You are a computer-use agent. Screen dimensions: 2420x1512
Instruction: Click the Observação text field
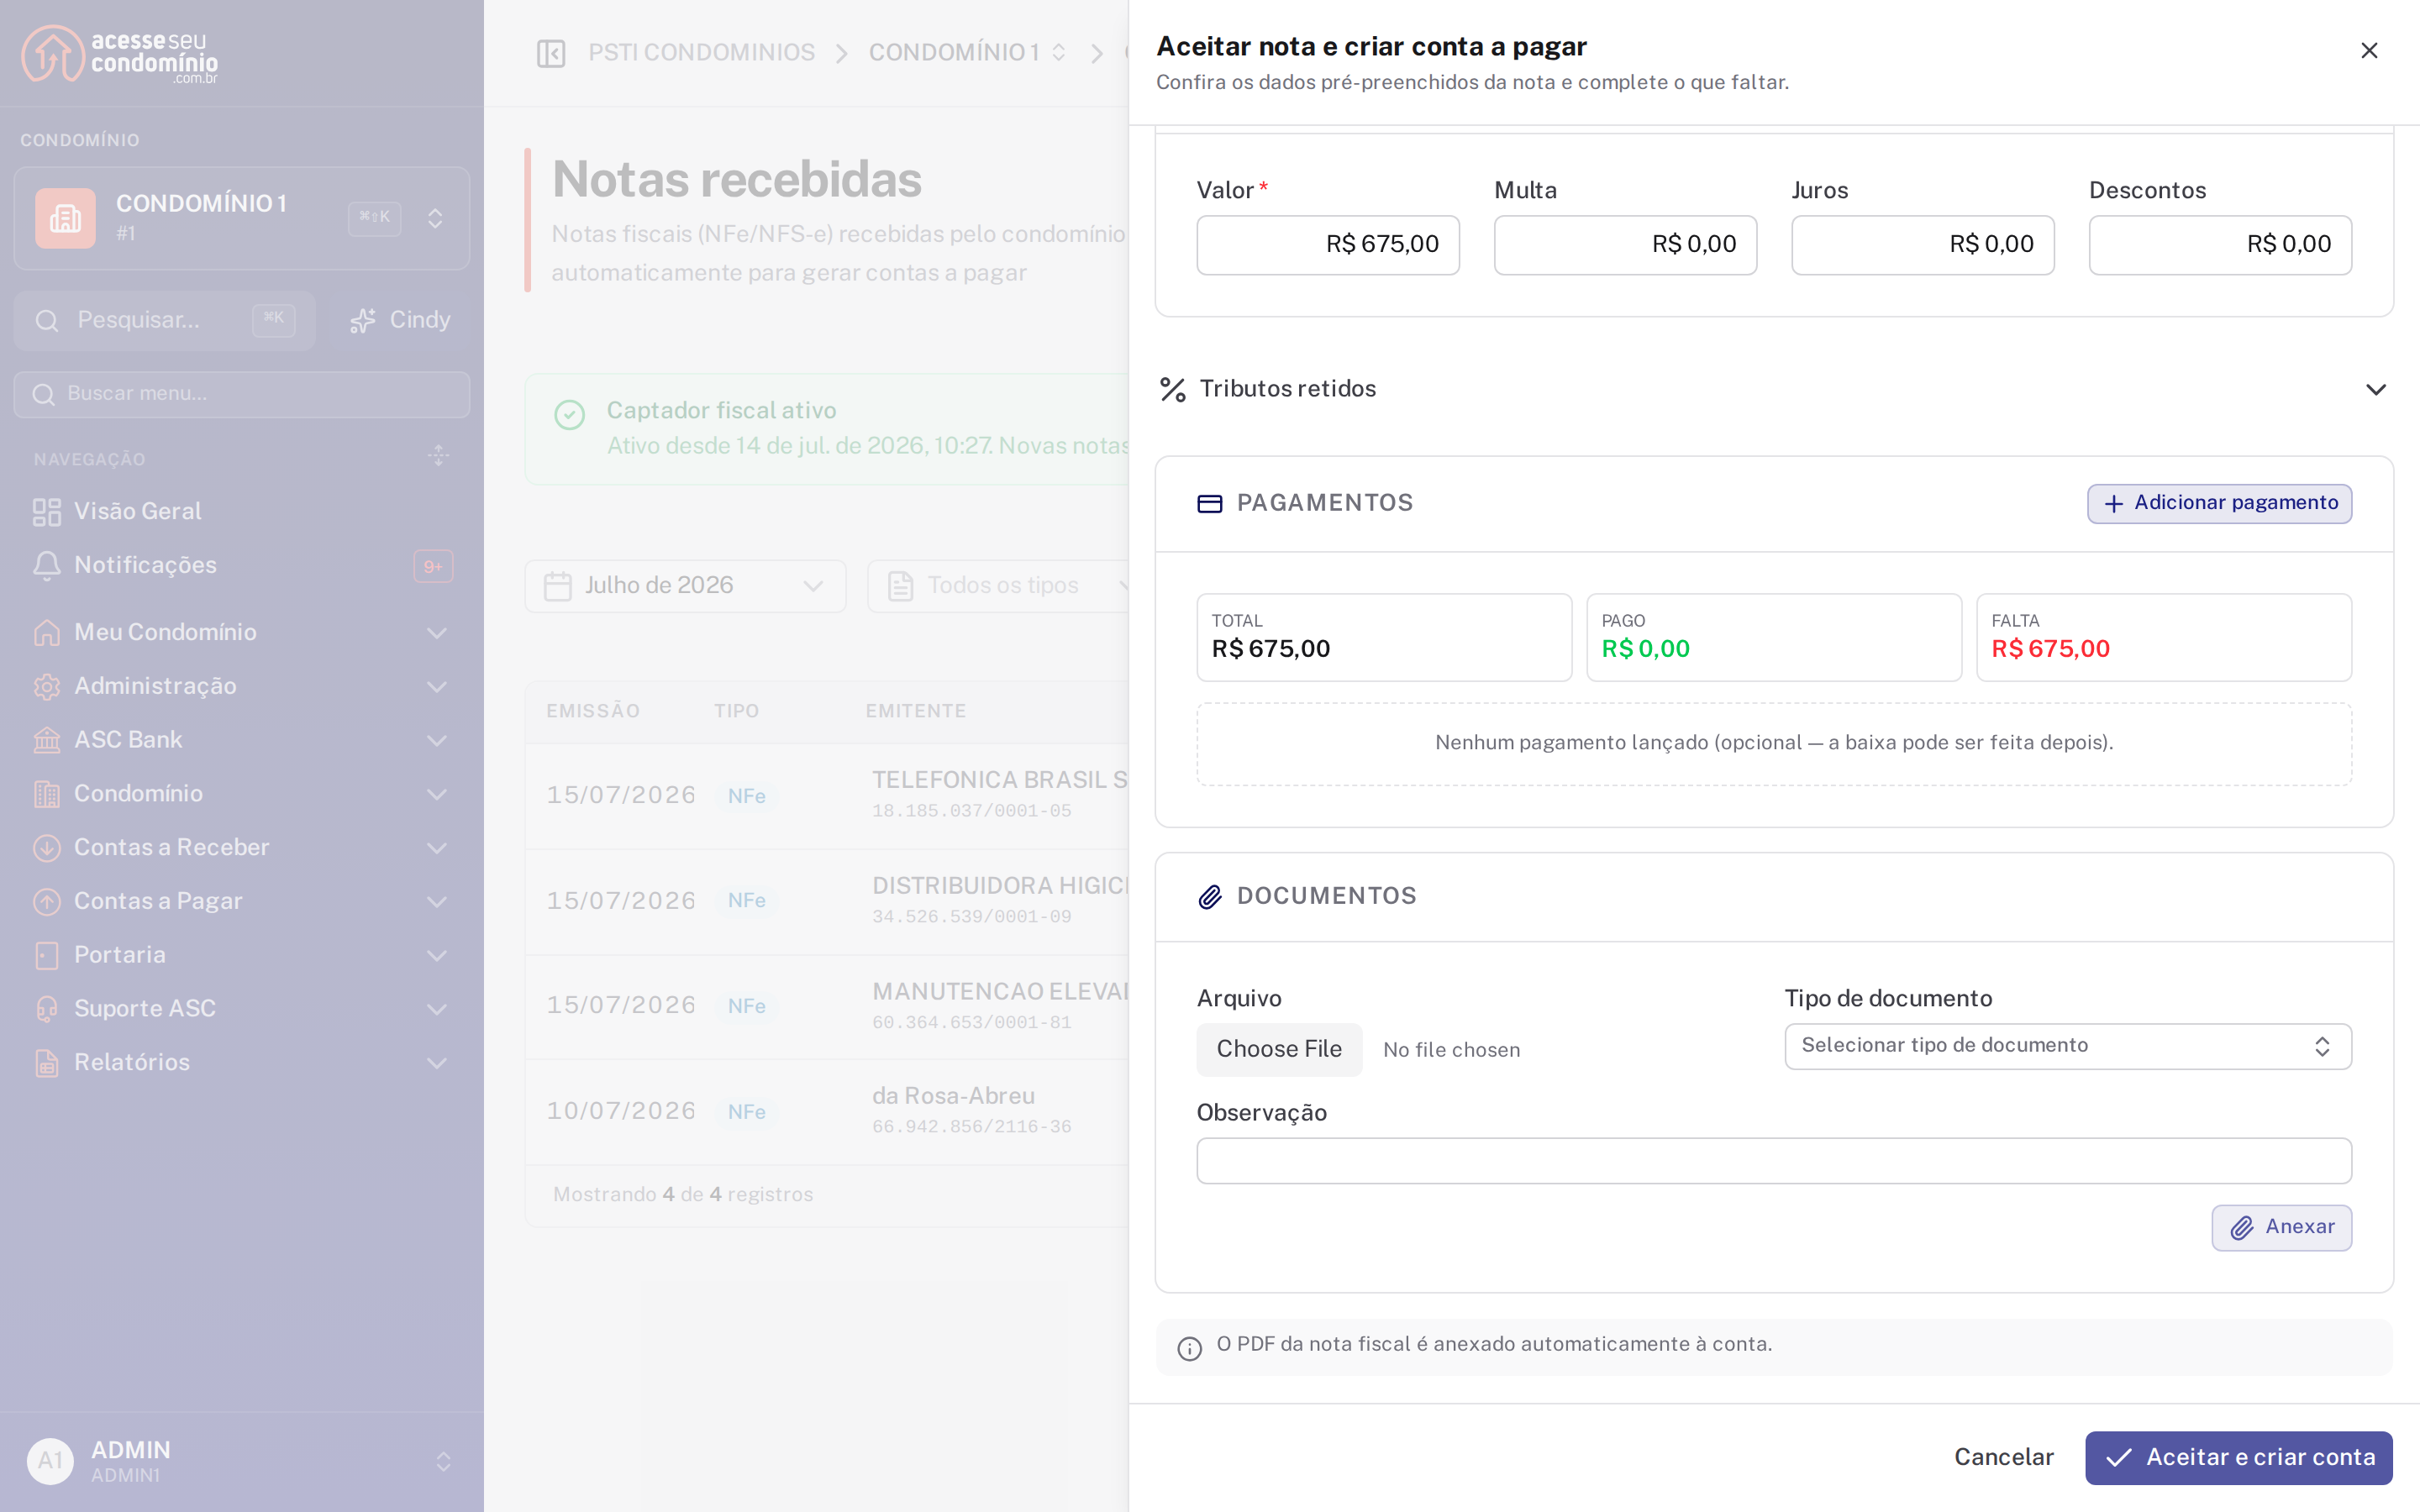pos(1774,1161)
